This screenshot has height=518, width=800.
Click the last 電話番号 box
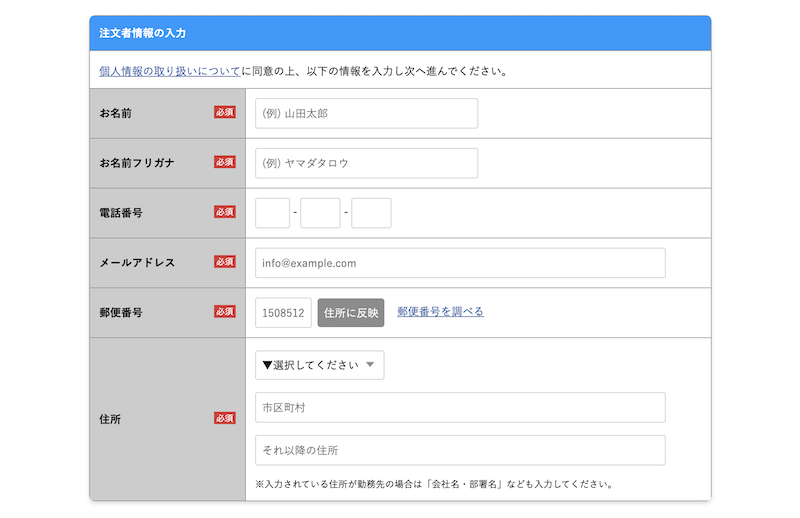(x=371, y=213)
